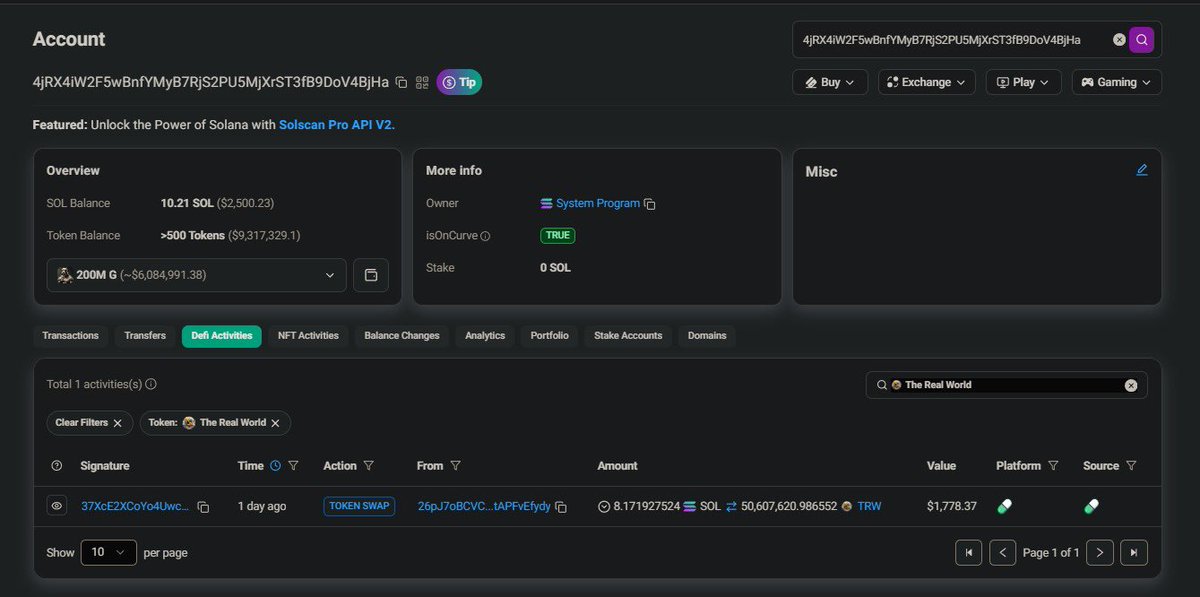Select the Defi Activities tab
The image size is (1200, 597).
point(222,336)
